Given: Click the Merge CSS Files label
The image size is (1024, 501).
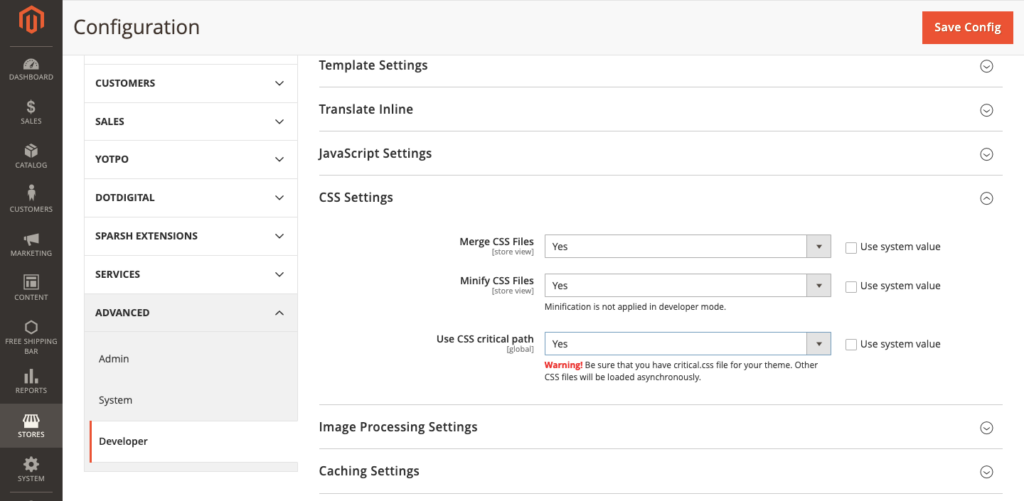Looking at the screenshot, I should click(x=496, y=242).
